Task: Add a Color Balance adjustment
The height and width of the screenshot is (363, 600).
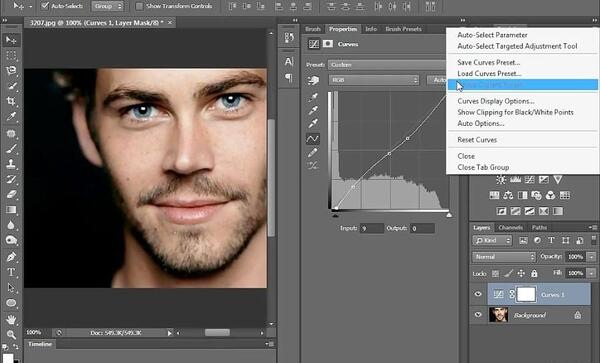Action: tap(508, 195)
